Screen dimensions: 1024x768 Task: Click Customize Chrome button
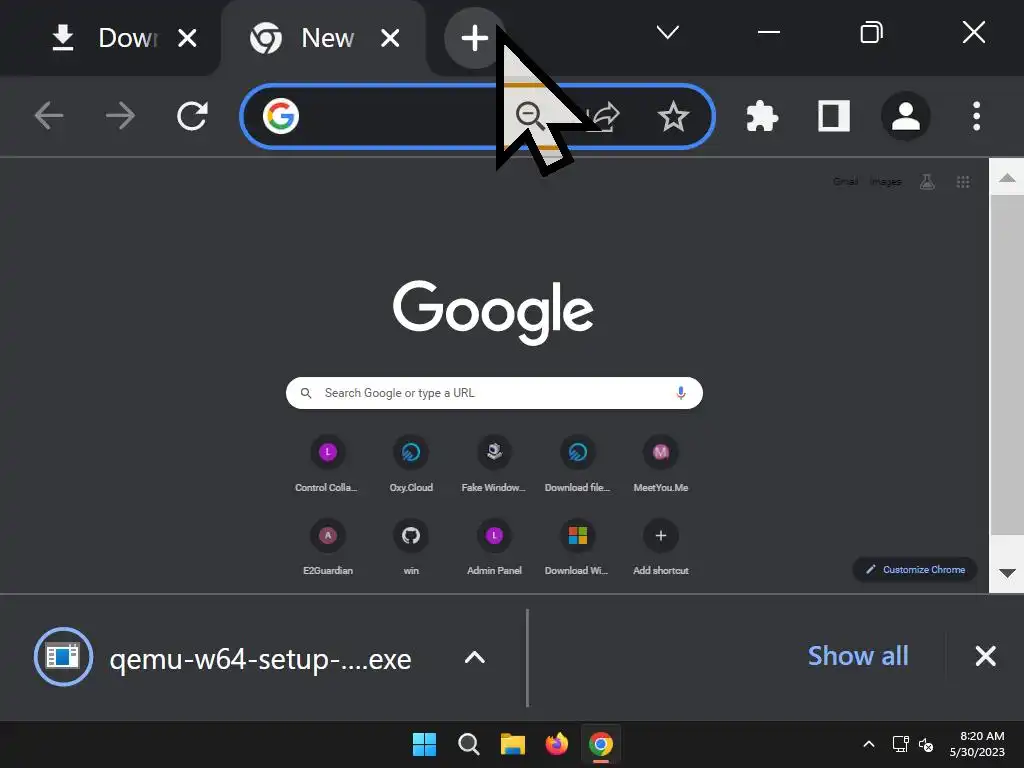coord(915,569)
